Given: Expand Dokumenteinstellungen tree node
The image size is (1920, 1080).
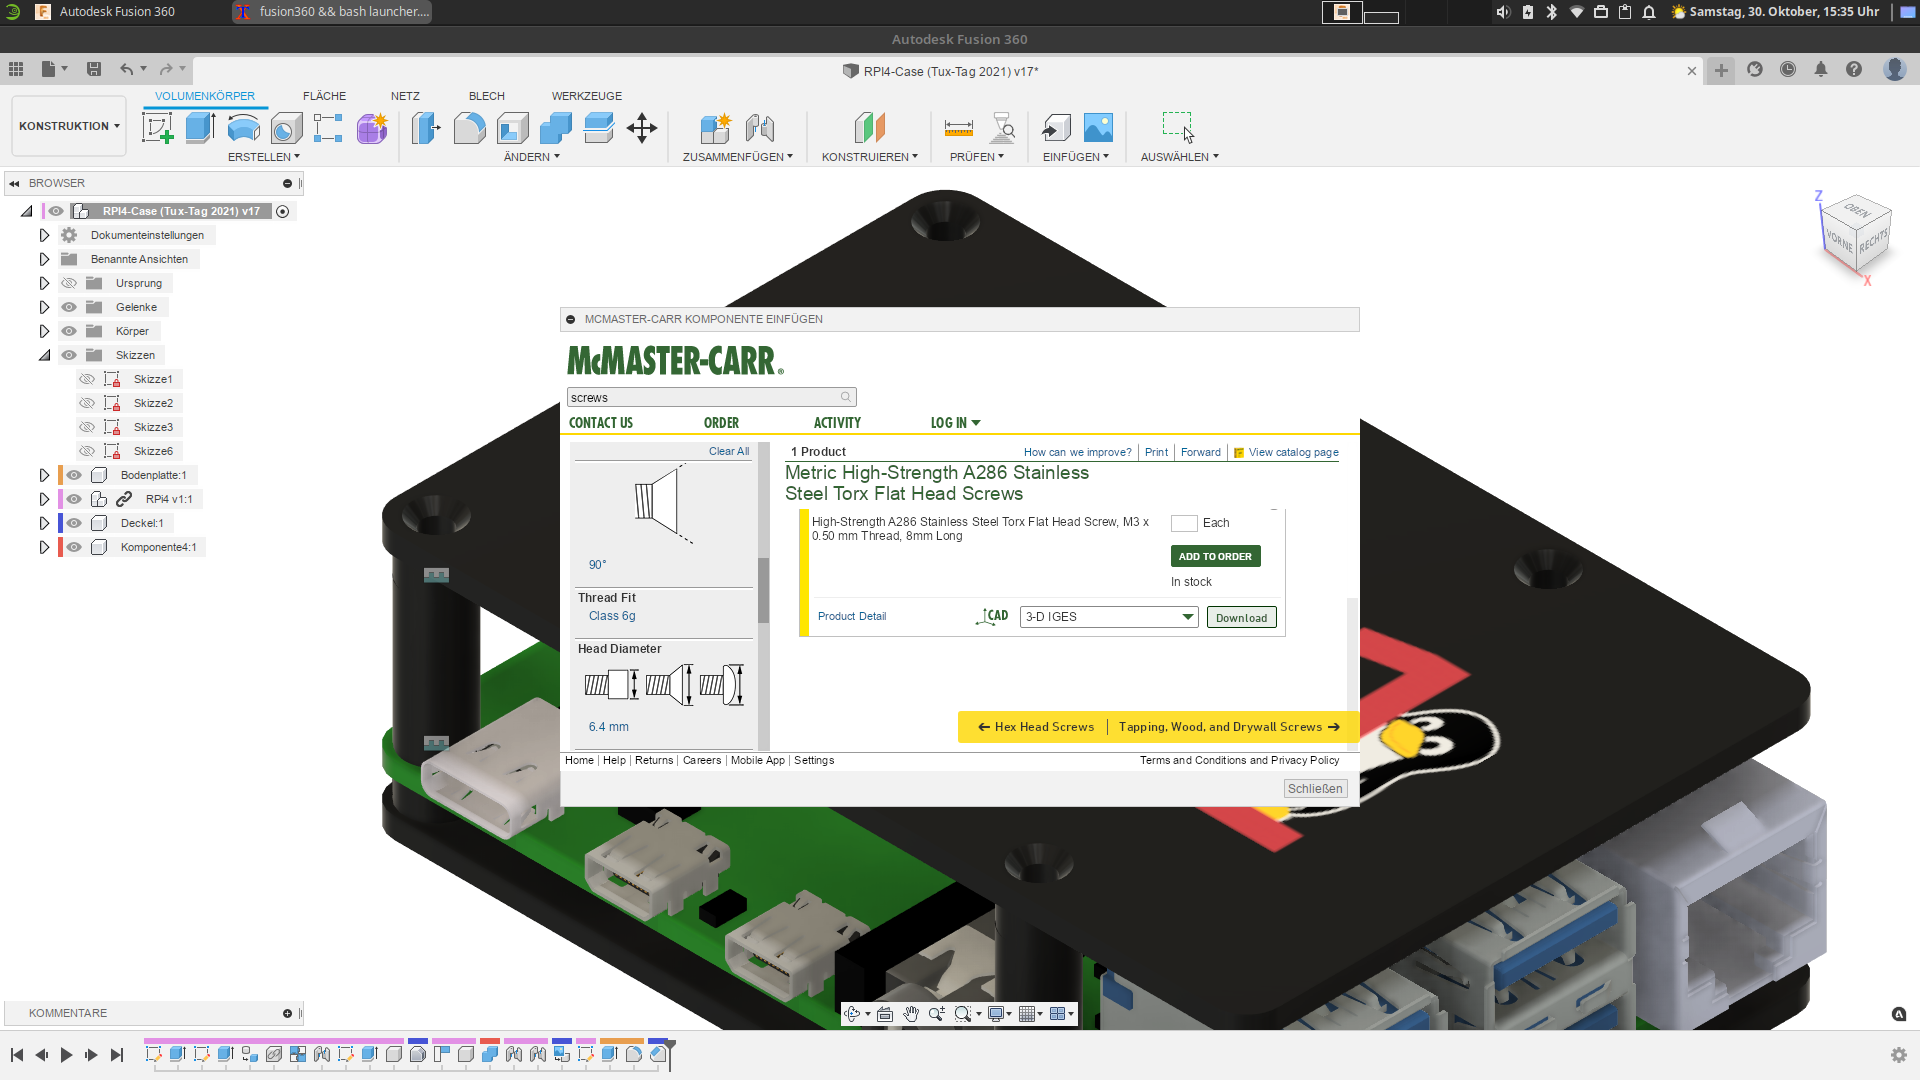Looking at the screenshot, I should 44,235.
